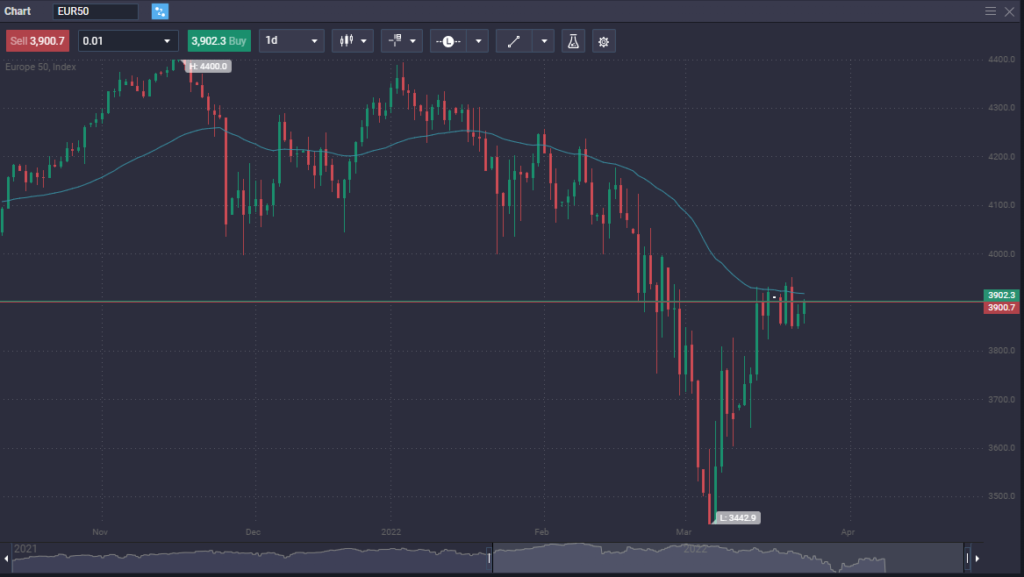The height and width of the screenshot is (577, 1024).
Task: Click the clock time-scale icon
Action: tap(449, 41)
